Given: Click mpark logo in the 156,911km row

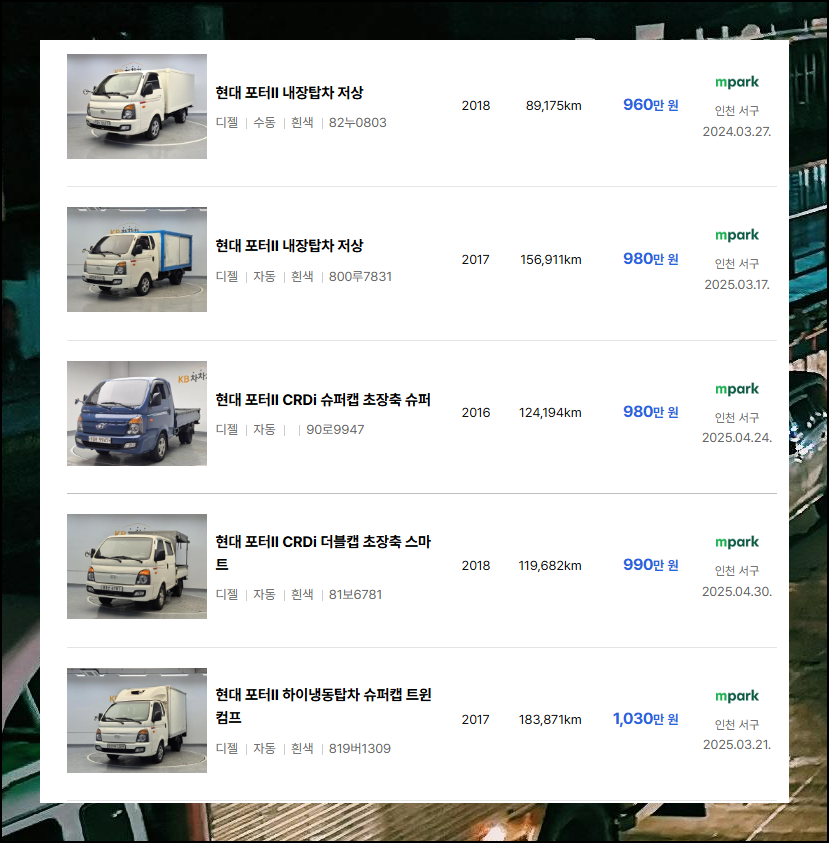Looking at the screenshot, I should [x=737, y=235].
